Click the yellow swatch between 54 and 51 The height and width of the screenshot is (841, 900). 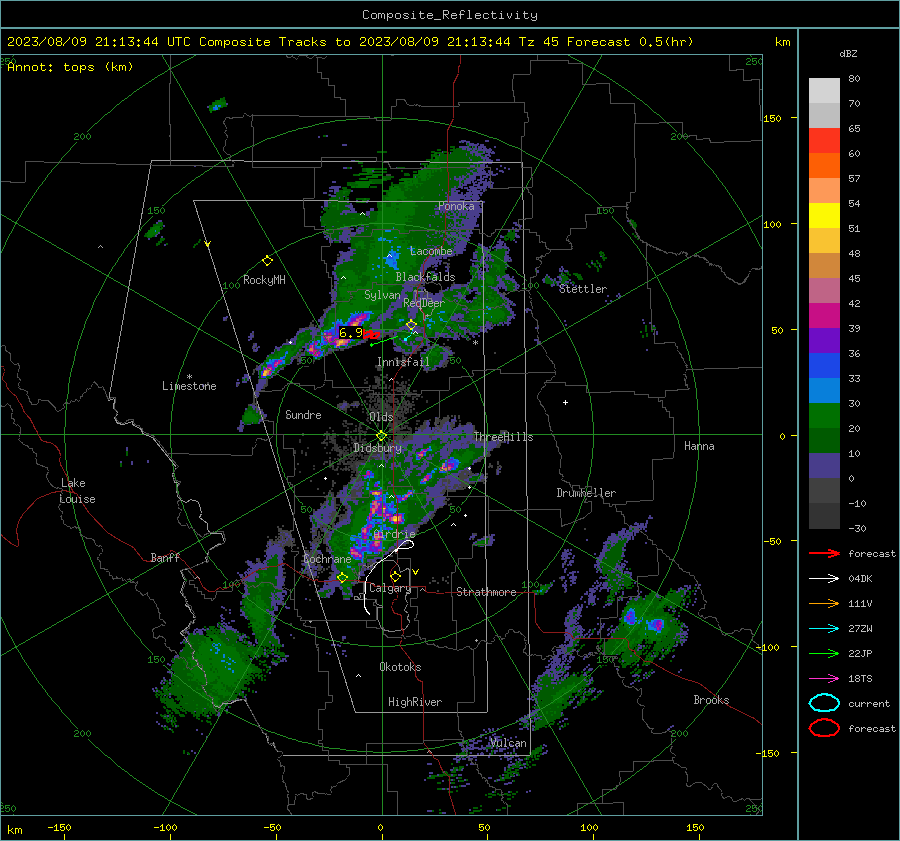point(824,216)
